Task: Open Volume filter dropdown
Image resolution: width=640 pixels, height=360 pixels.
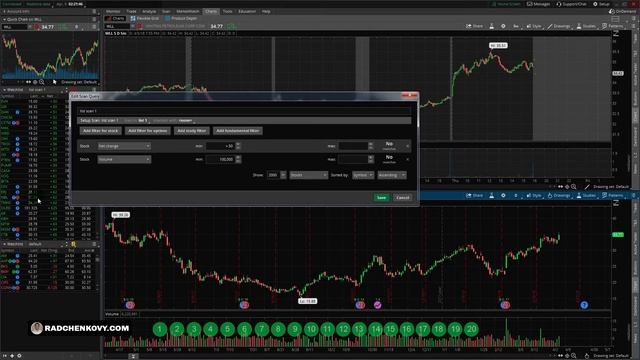Action: coord(124,159)
